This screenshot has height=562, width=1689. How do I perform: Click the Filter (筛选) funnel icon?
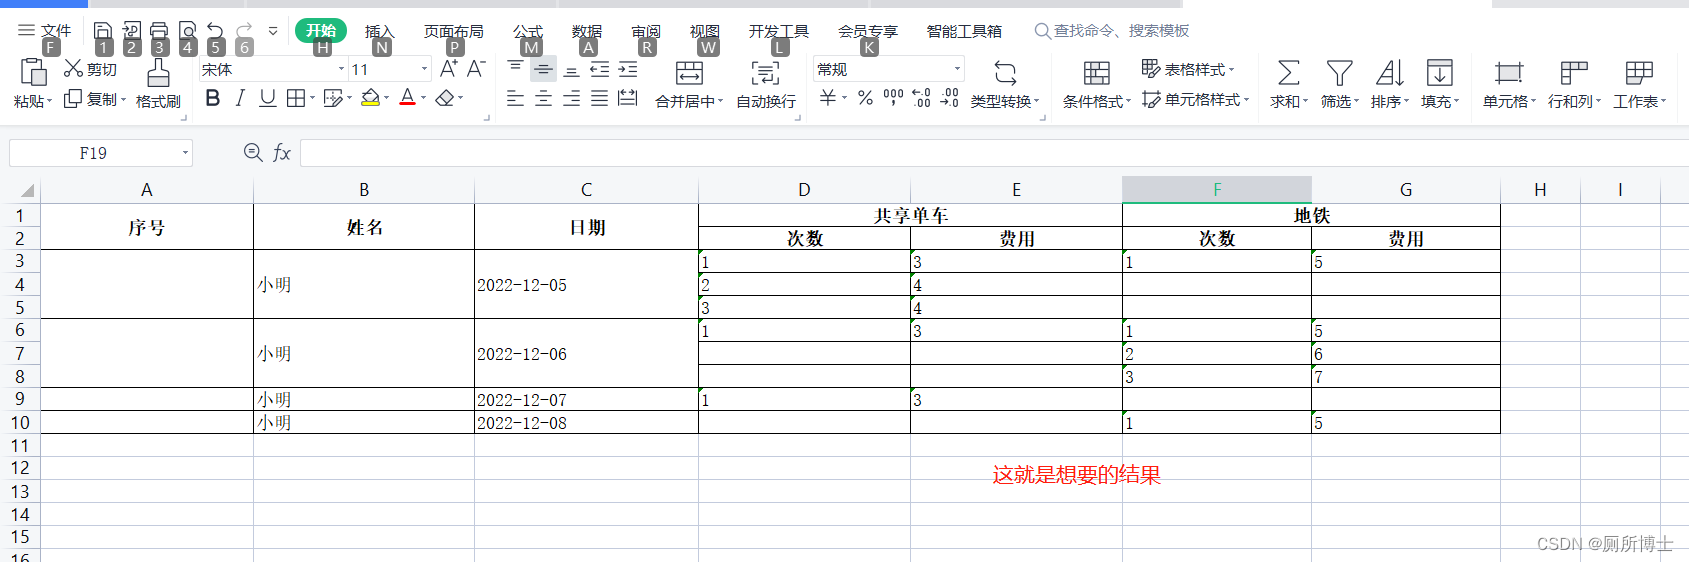coord(1339,72)
